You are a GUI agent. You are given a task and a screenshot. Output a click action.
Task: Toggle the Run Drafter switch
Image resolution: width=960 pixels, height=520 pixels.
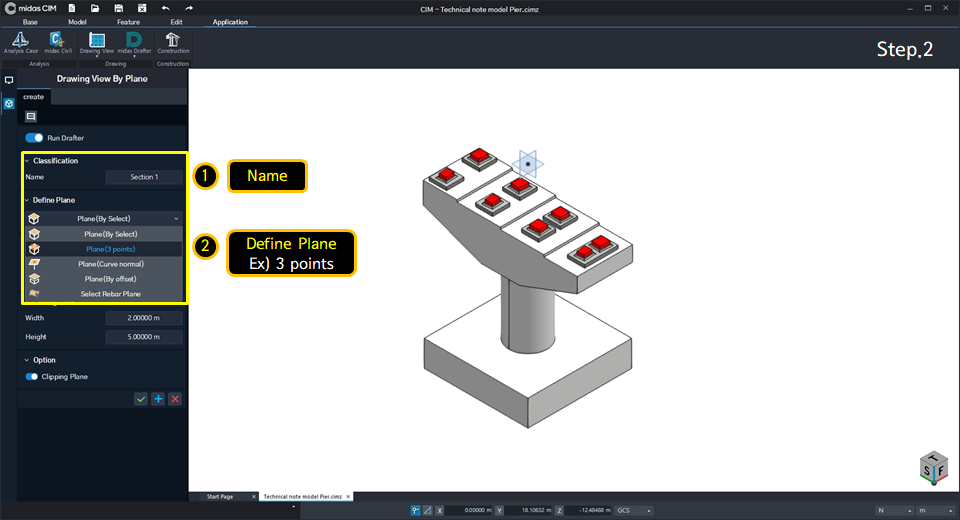[x=34, y=138]
